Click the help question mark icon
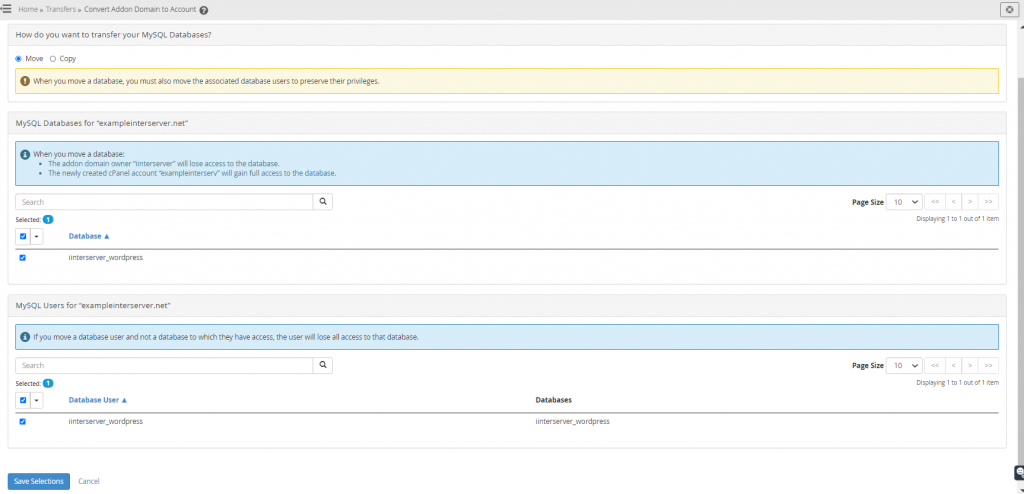This screenshot has width=1024, height=494. pos(204,10)
